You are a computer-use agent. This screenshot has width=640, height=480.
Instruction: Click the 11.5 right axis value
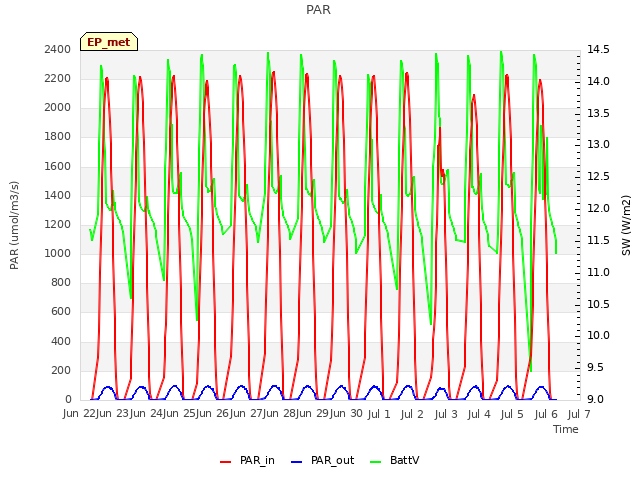point(598,240)
